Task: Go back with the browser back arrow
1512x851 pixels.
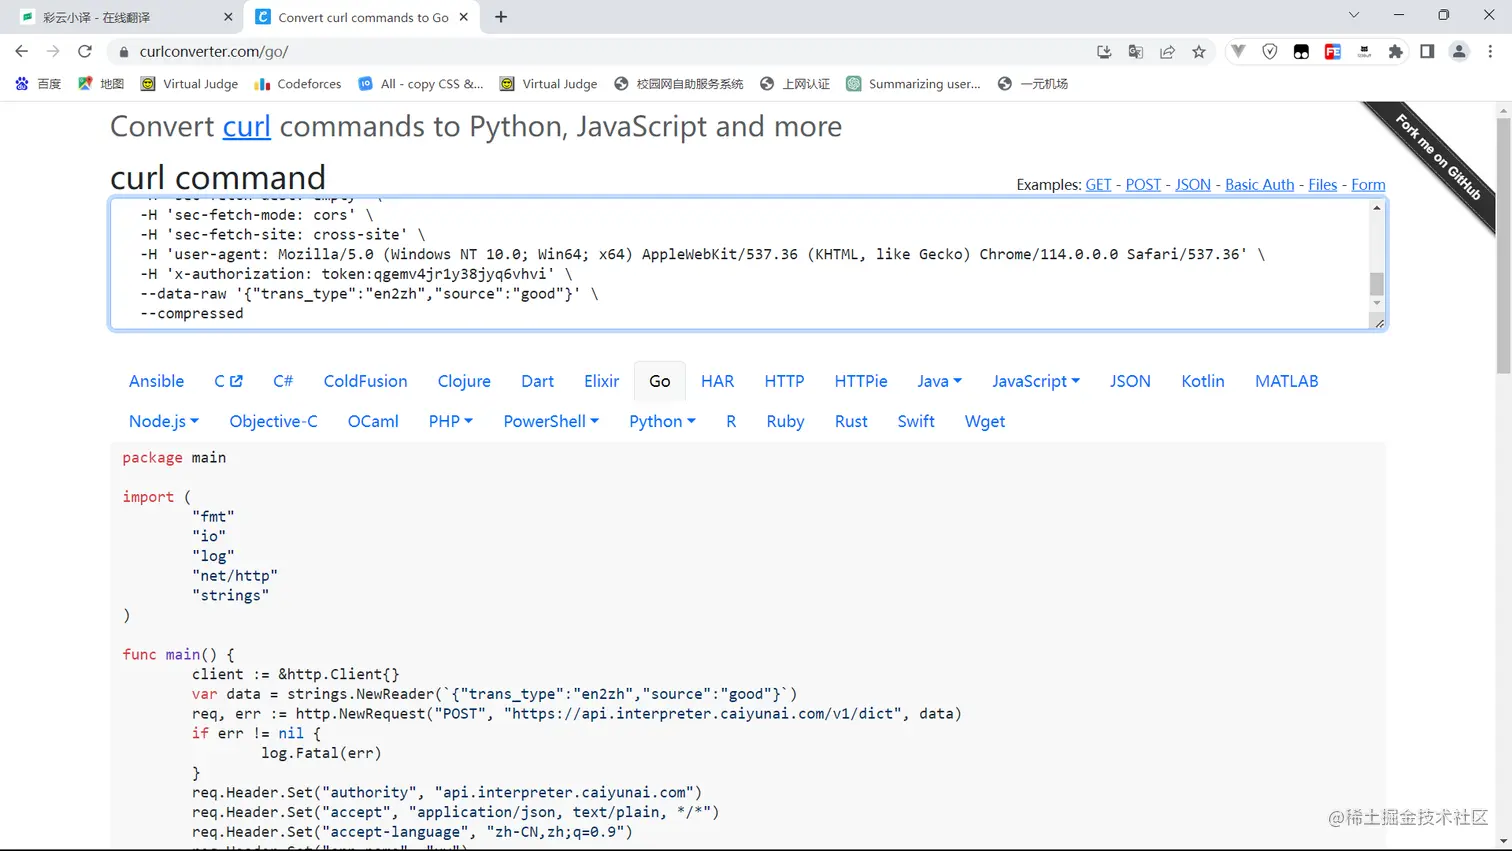Action: pos(22,51)
